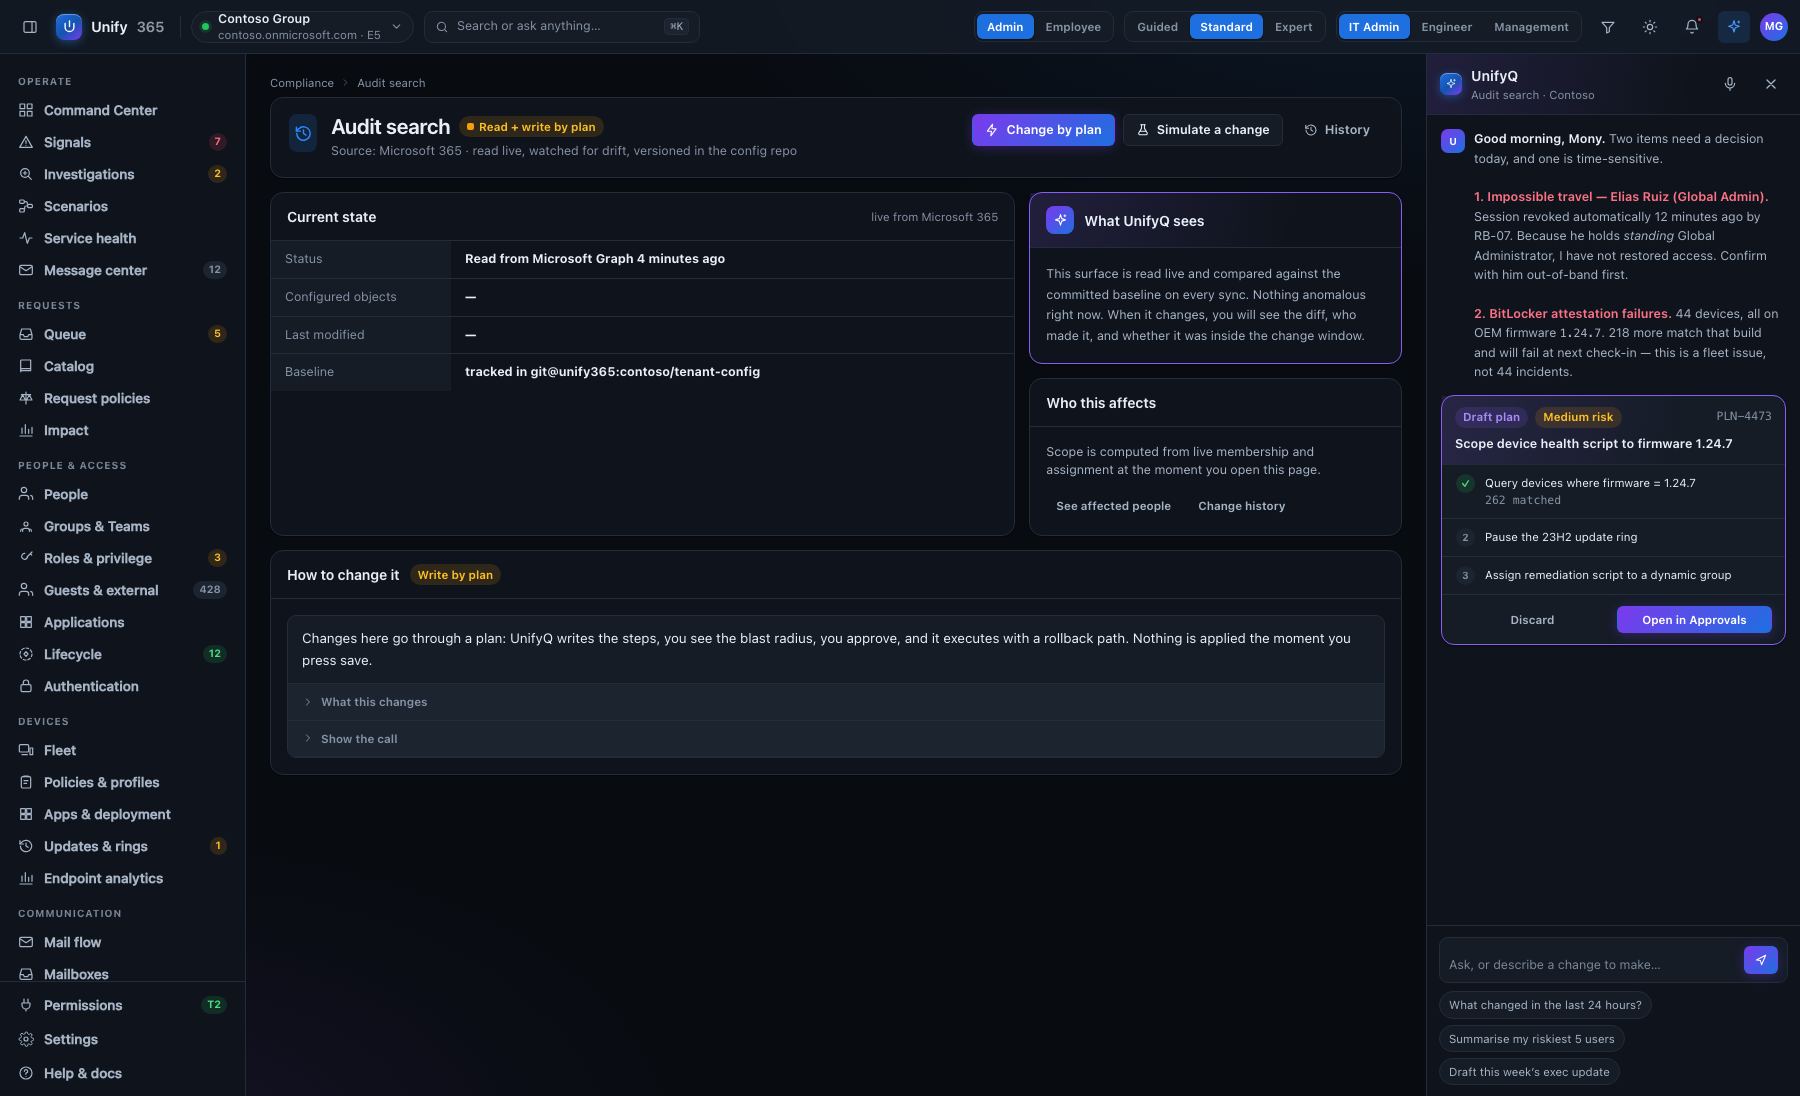This screenshot has height=1096, width=1800.
Task: Open Catalog
Action: tap(122, 366)
